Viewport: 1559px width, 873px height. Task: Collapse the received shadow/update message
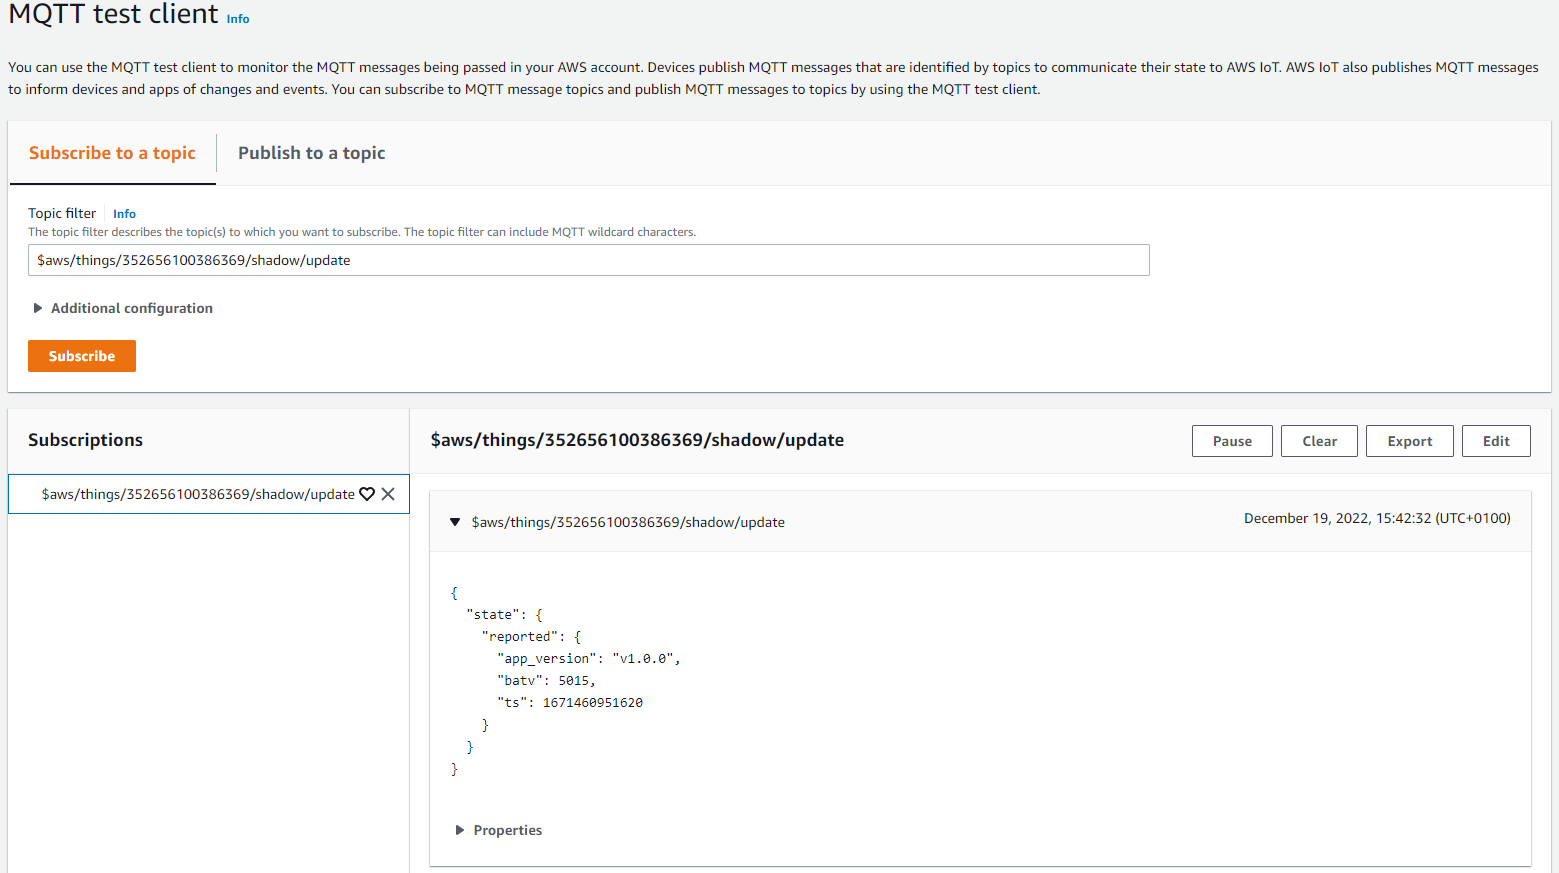coord(455,522)
